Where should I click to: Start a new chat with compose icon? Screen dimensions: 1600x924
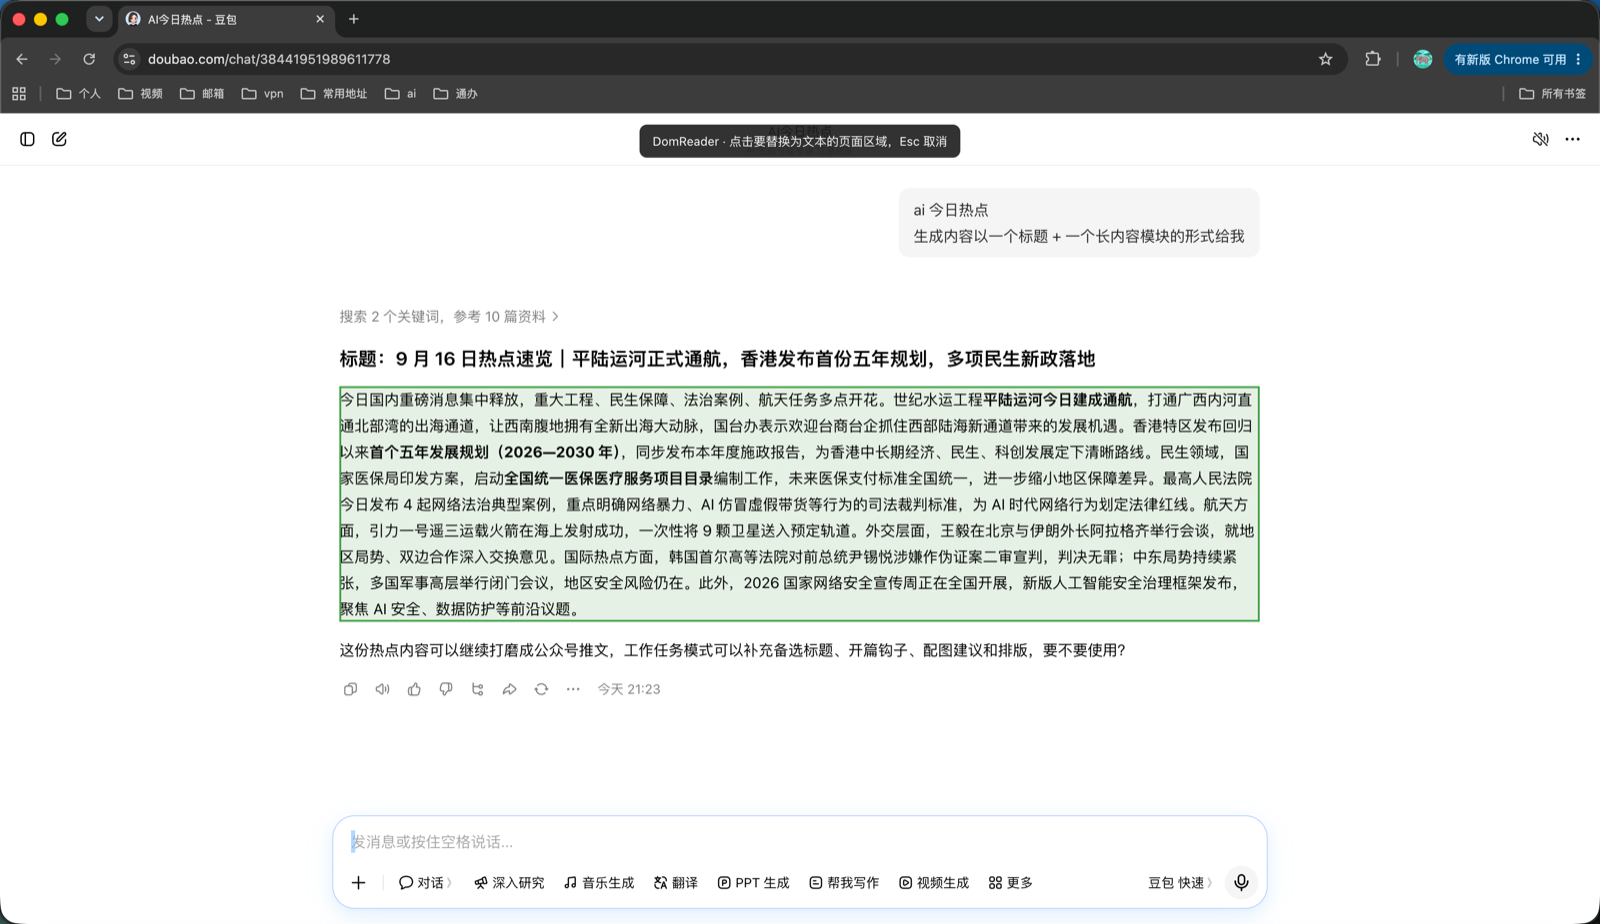pos(60,139)
